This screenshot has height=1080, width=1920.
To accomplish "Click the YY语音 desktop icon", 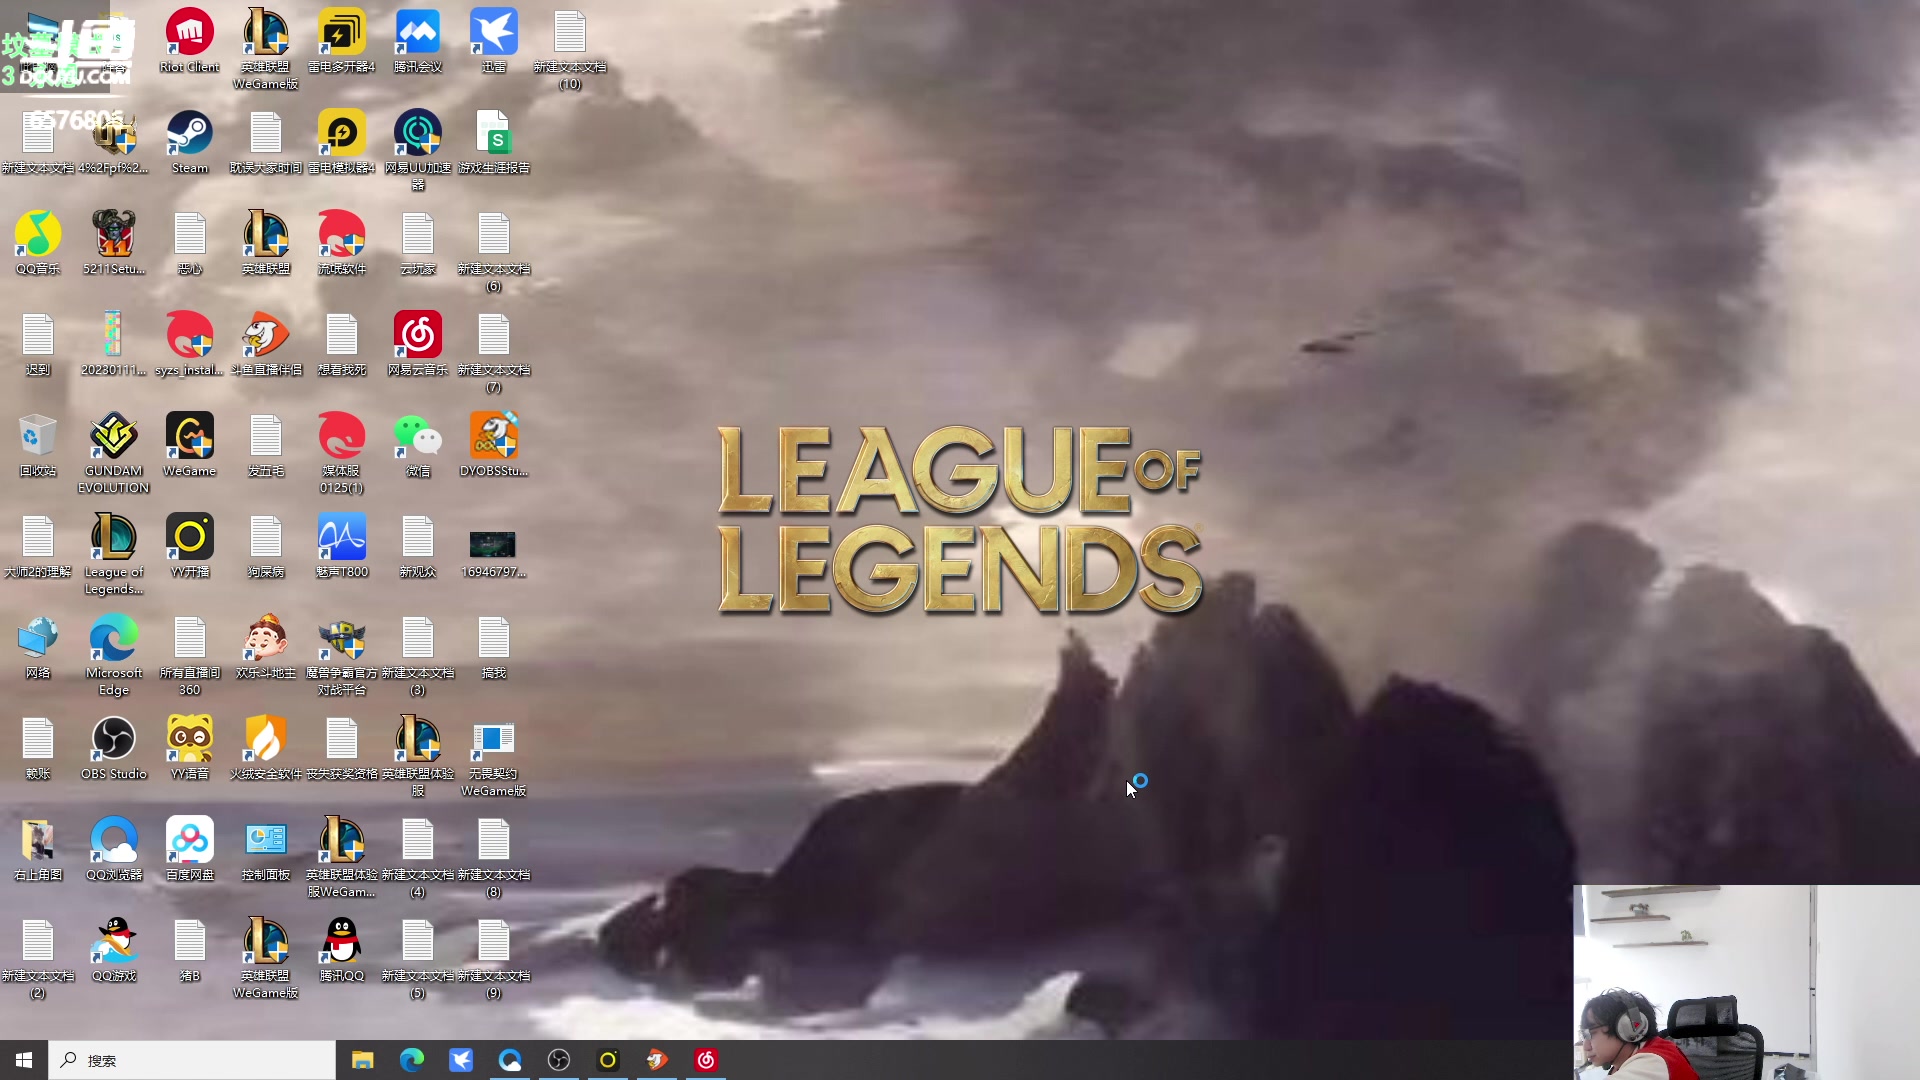I will point(189,749).
